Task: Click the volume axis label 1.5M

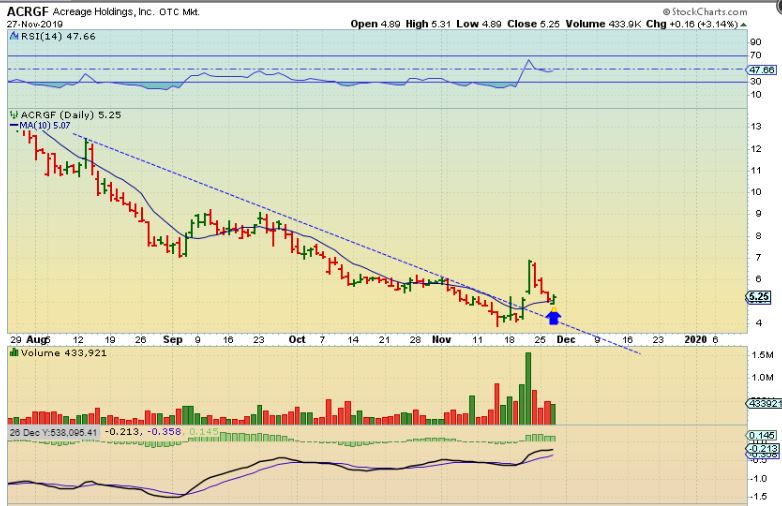Action: tap(763, 355)
